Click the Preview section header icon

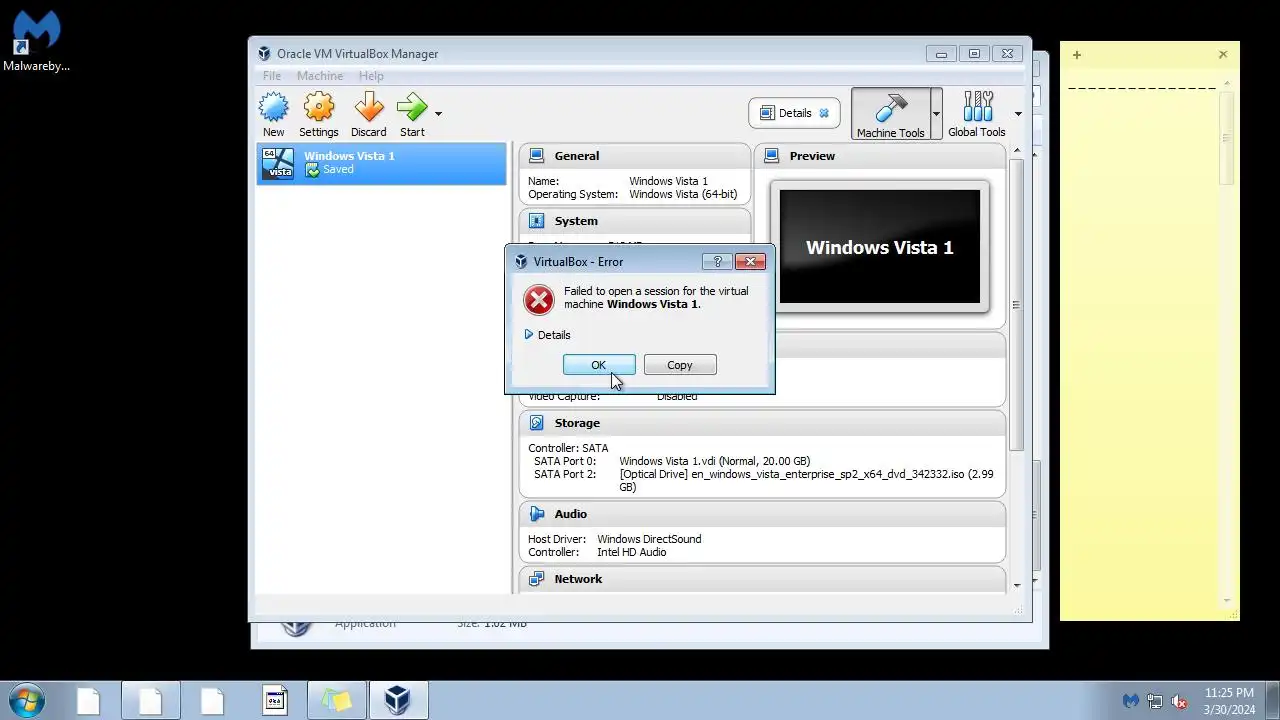[x=771, y=156]
